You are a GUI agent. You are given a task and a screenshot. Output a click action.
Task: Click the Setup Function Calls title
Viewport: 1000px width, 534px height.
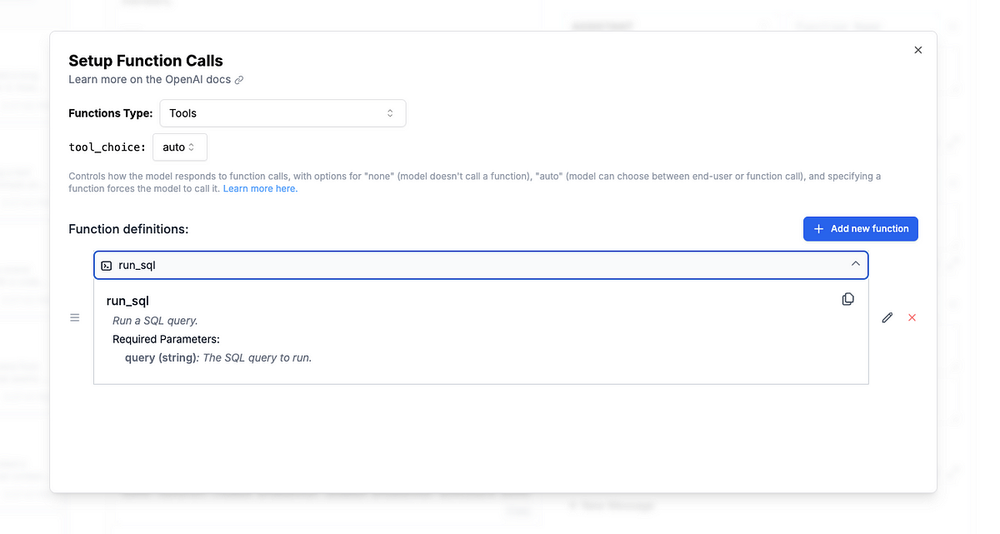146,61
